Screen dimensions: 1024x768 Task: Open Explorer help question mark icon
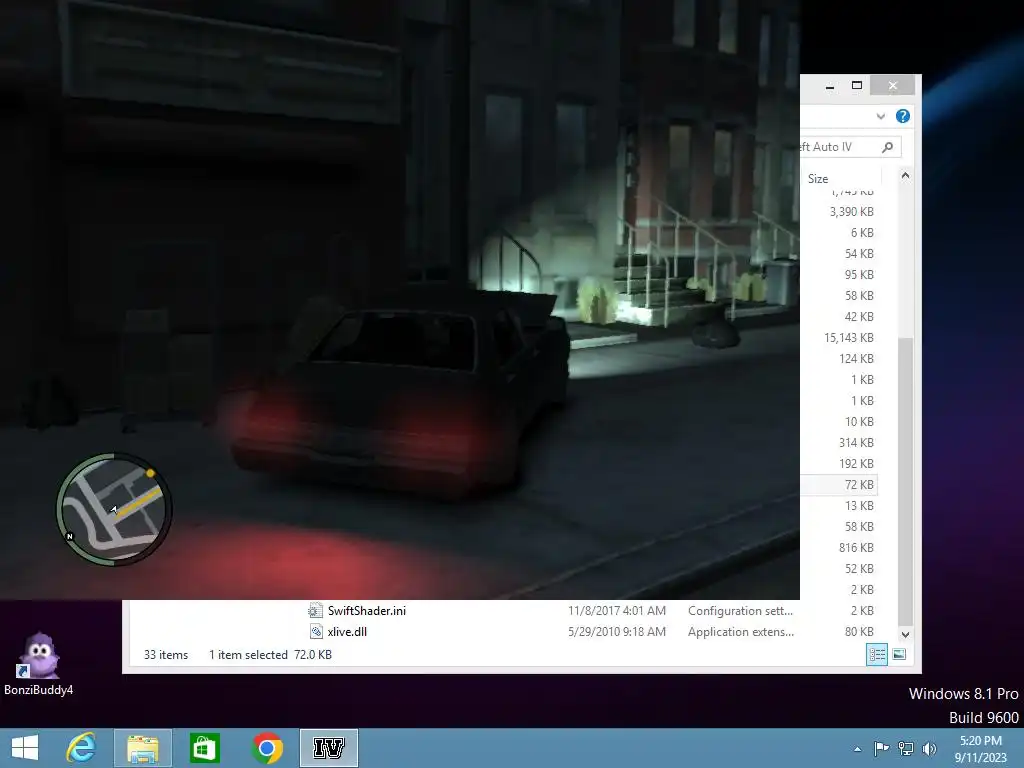pos(903,116)
